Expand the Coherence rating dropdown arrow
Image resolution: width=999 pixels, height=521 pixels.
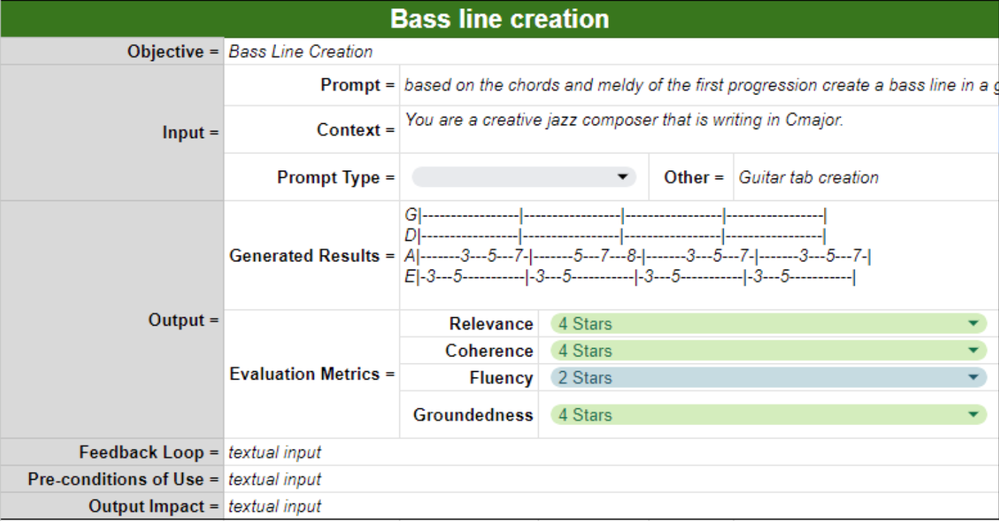click(973, 351)
